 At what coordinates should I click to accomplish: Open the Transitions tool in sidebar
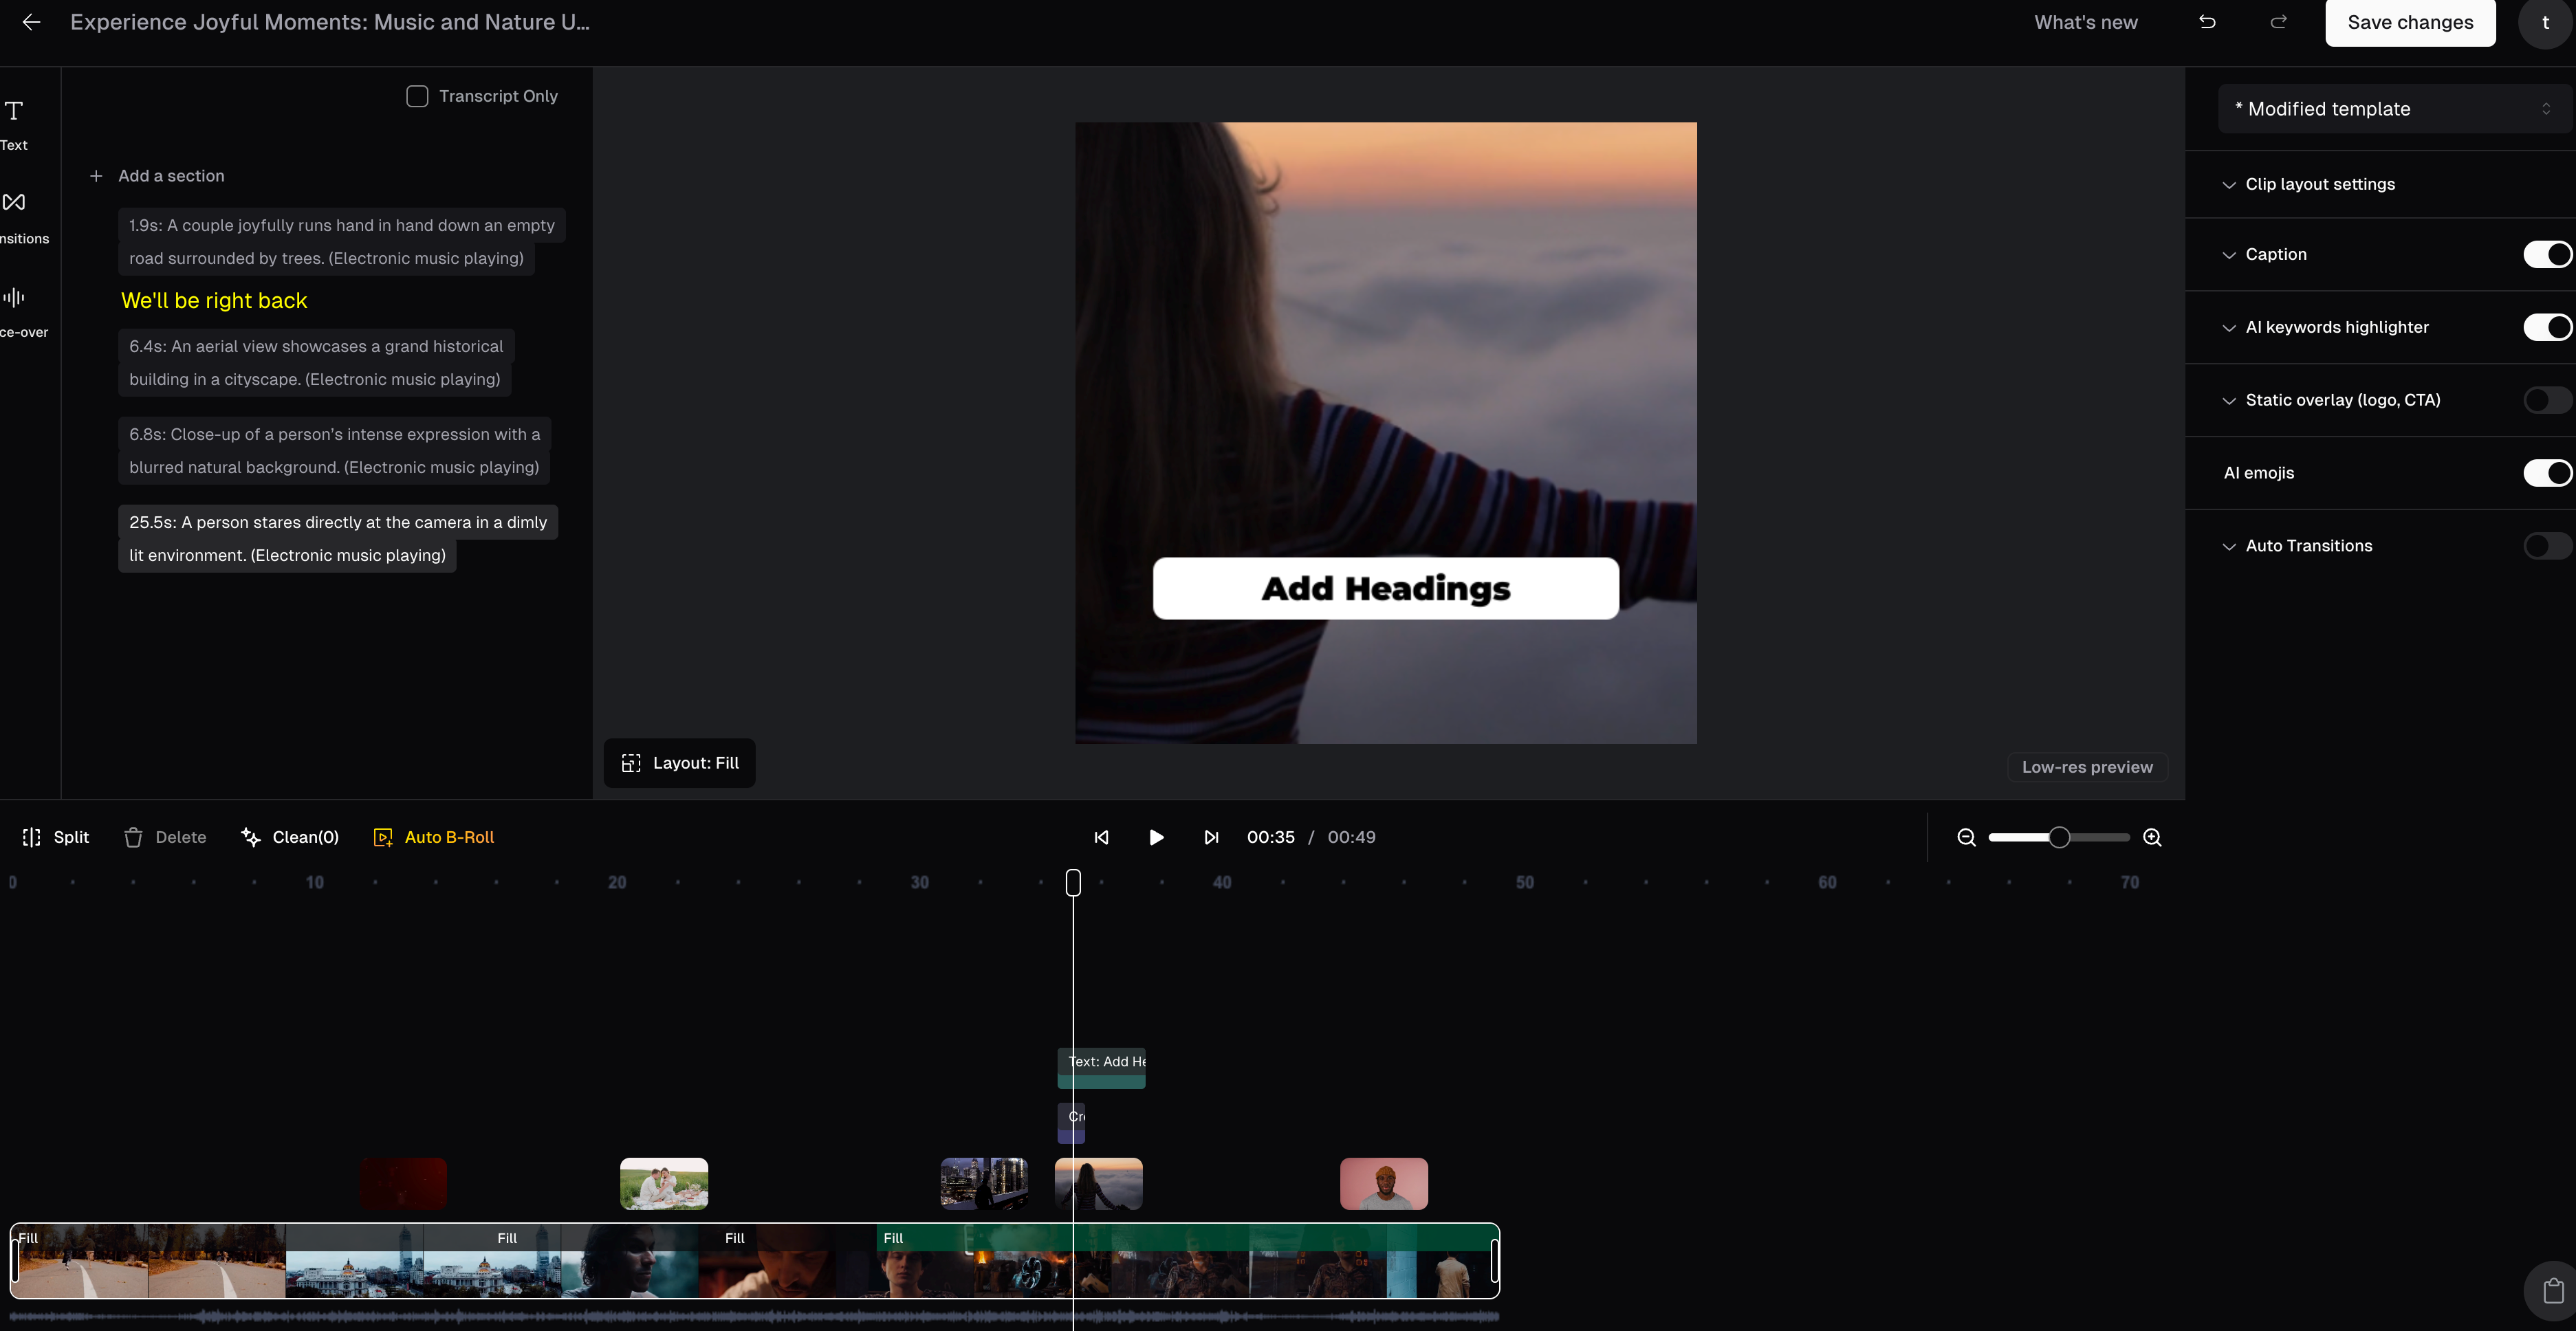point(22,218)
